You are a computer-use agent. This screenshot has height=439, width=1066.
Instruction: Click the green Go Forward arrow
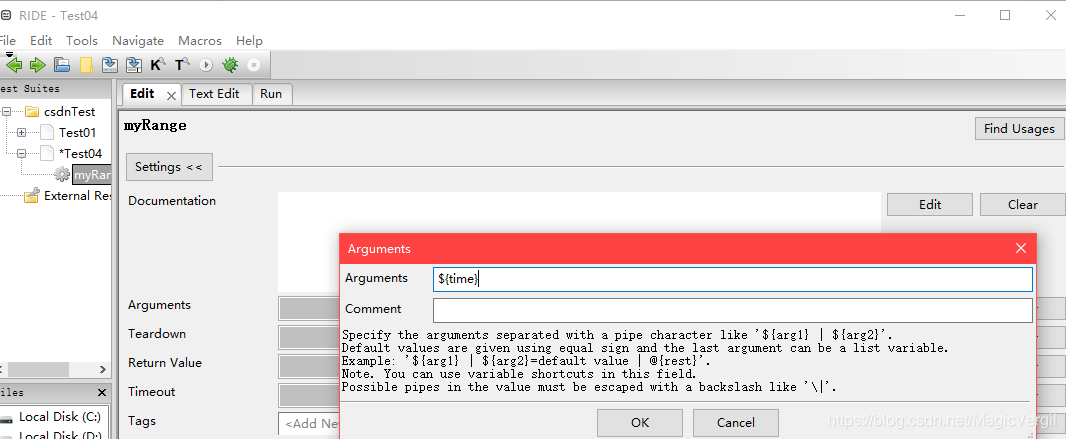pyautogui.click(x=37, y=65)
